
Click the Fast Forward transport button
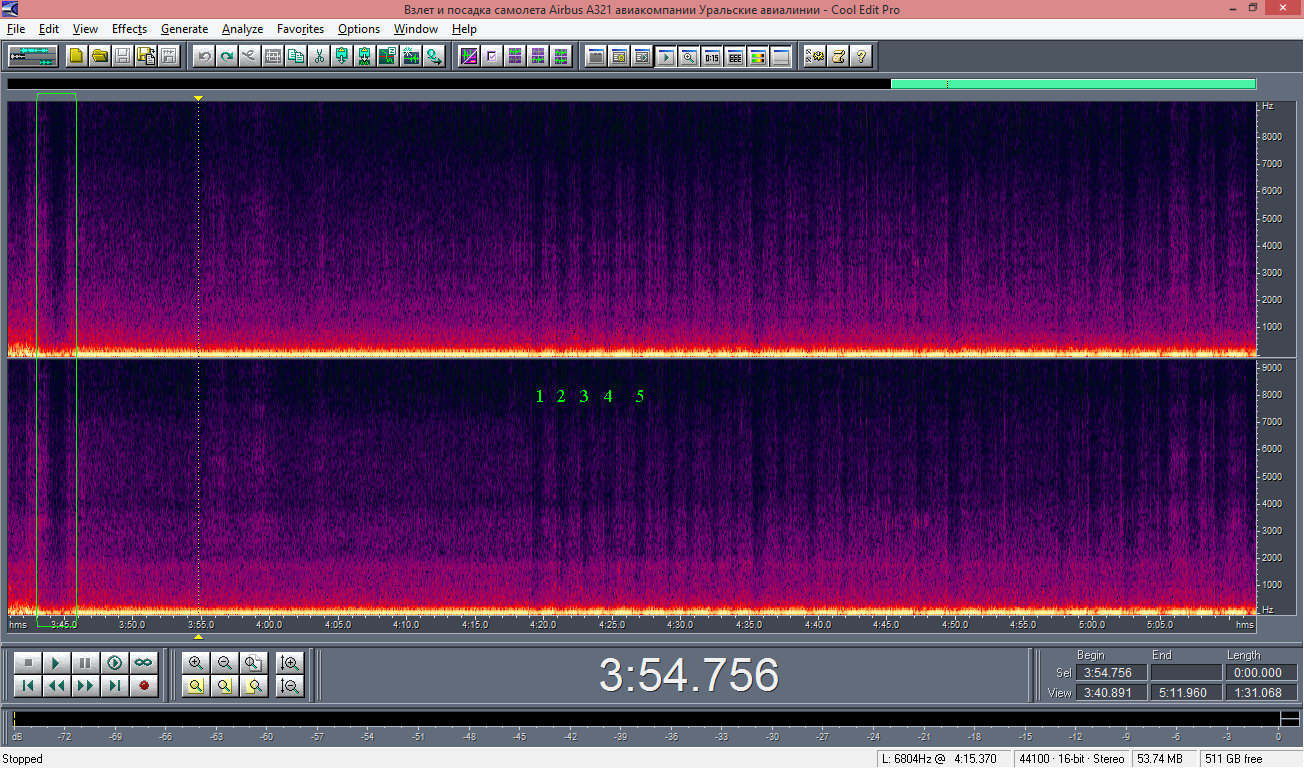(x=86, y=686)
